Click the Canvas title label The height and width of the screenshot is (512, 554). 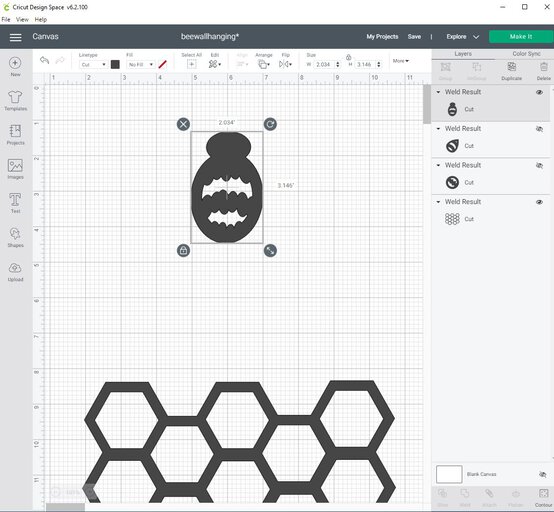[45, 36]
